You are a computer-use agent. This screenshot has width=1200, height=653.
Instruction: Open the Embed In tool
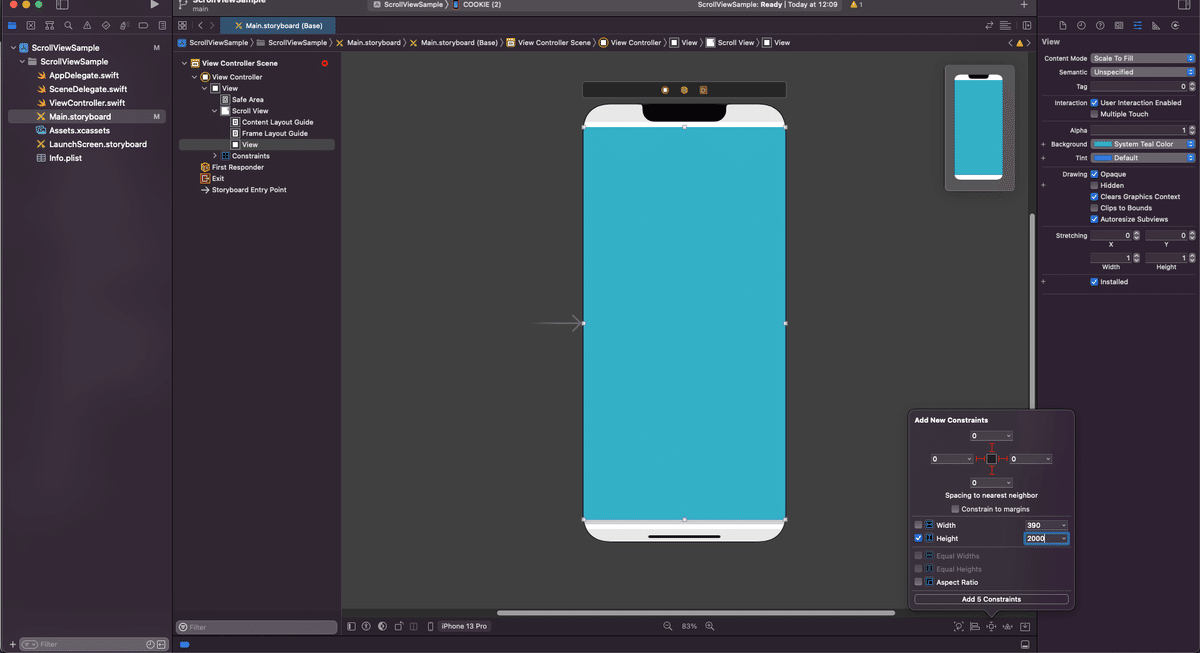(1025, 626)
